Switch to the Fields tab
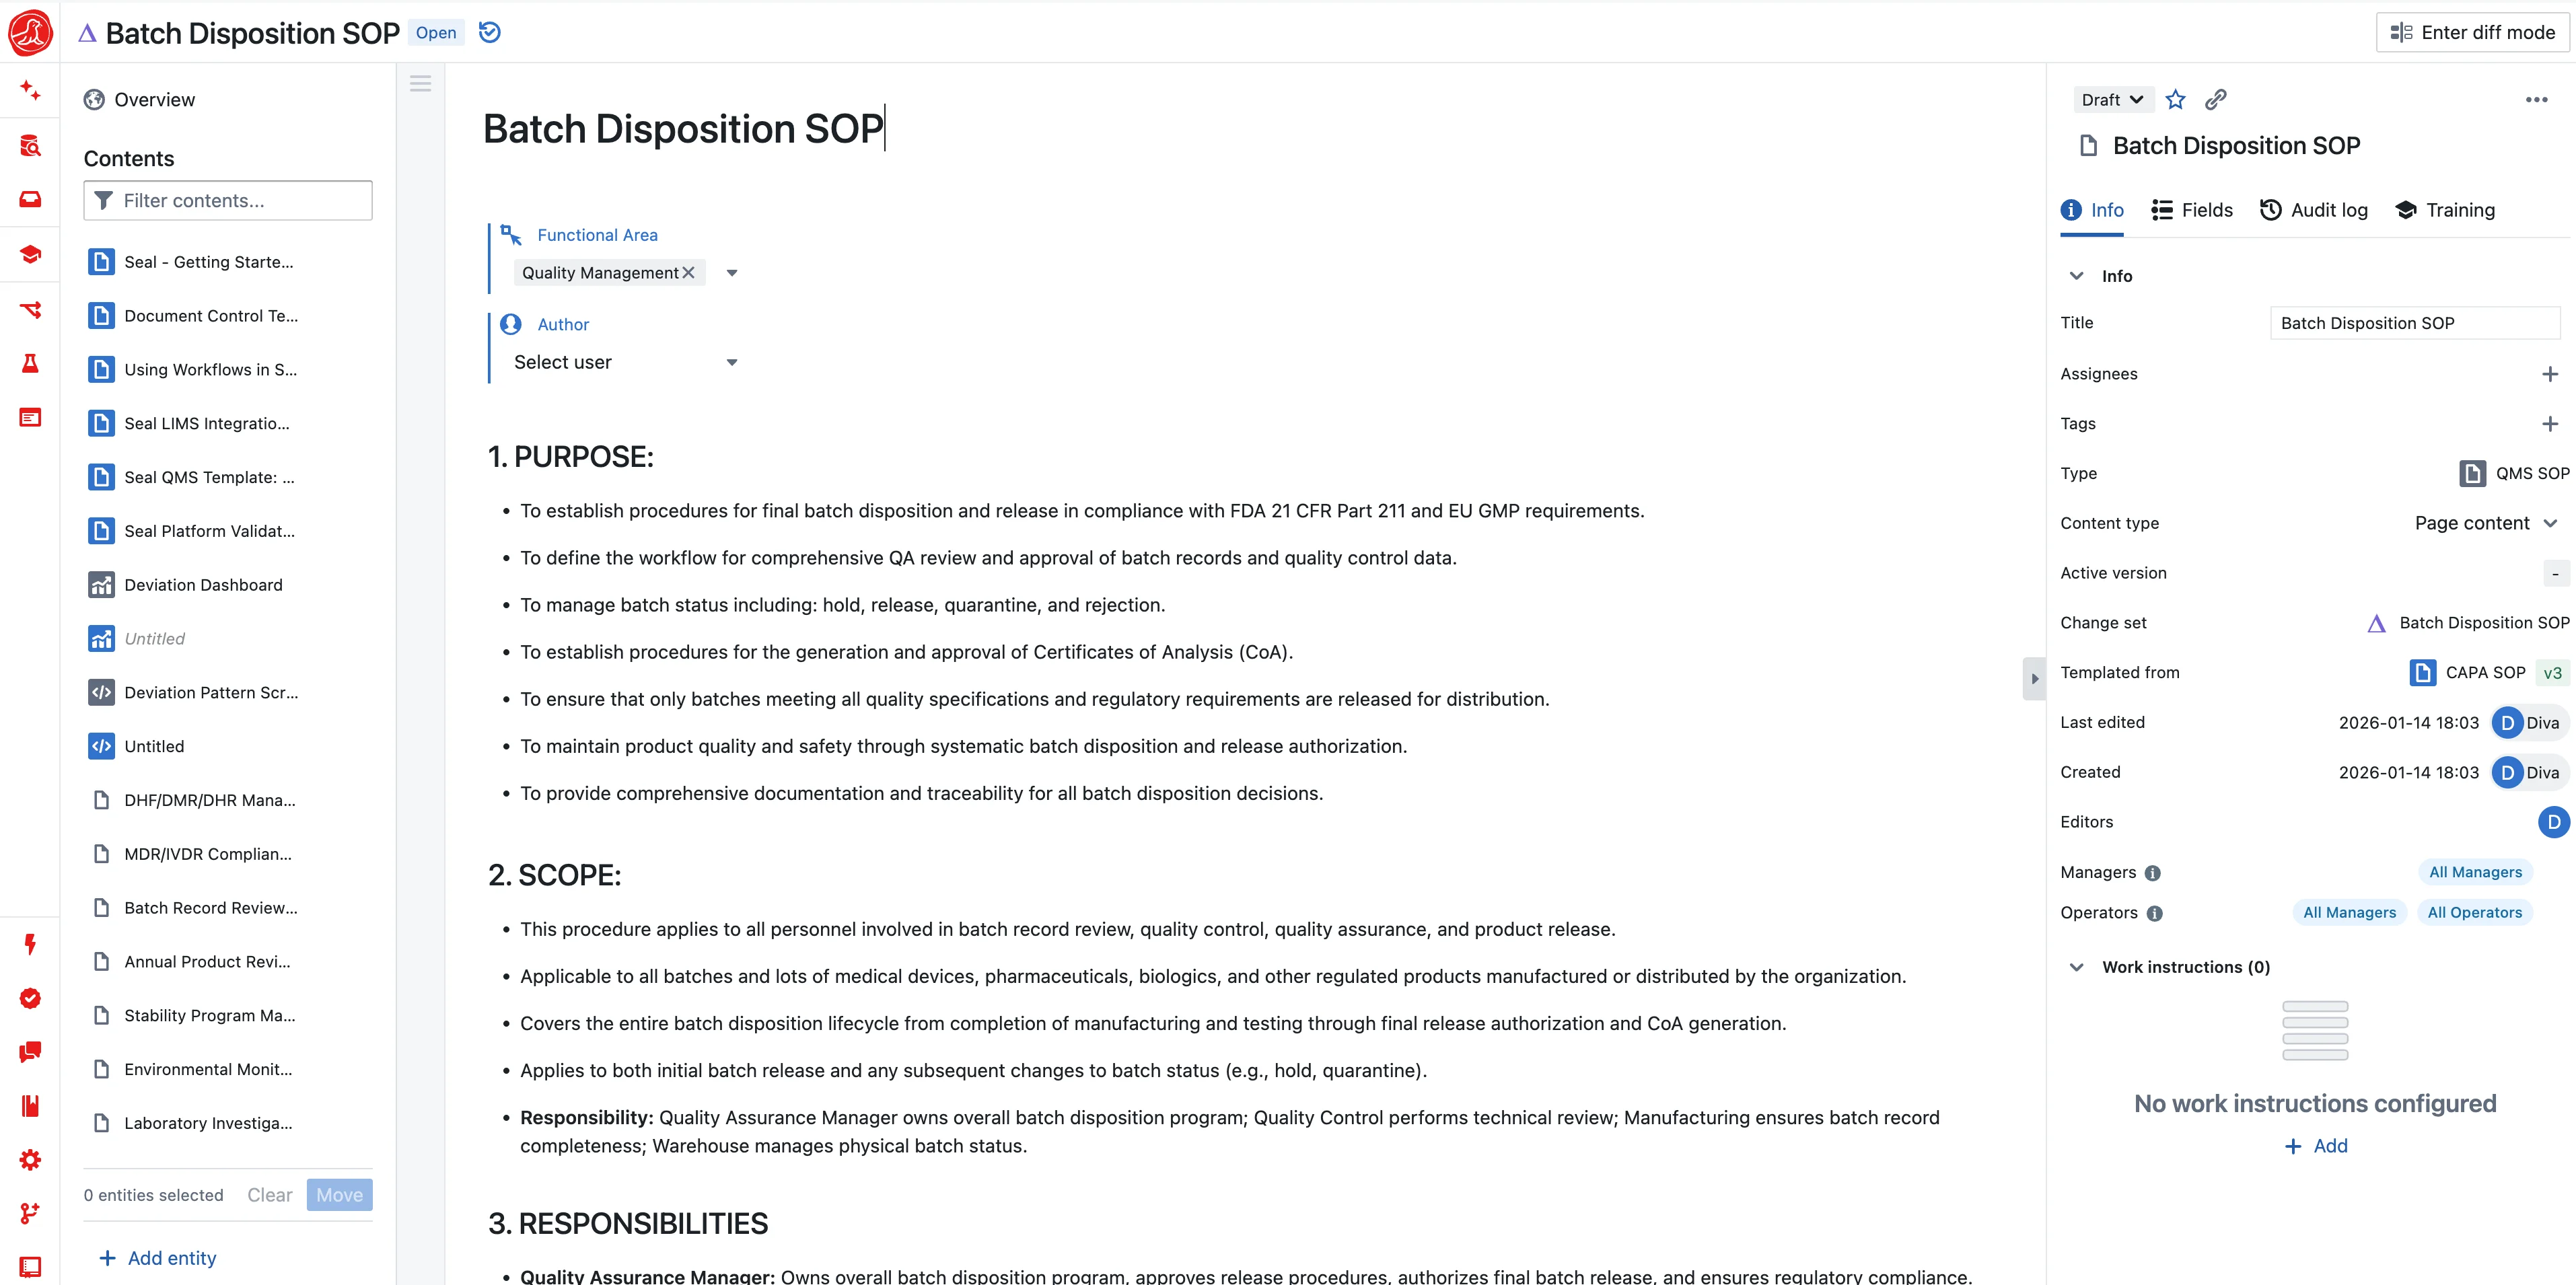The height and width of the screenshot is (1285, 2576). click(x=2192, y=210)
